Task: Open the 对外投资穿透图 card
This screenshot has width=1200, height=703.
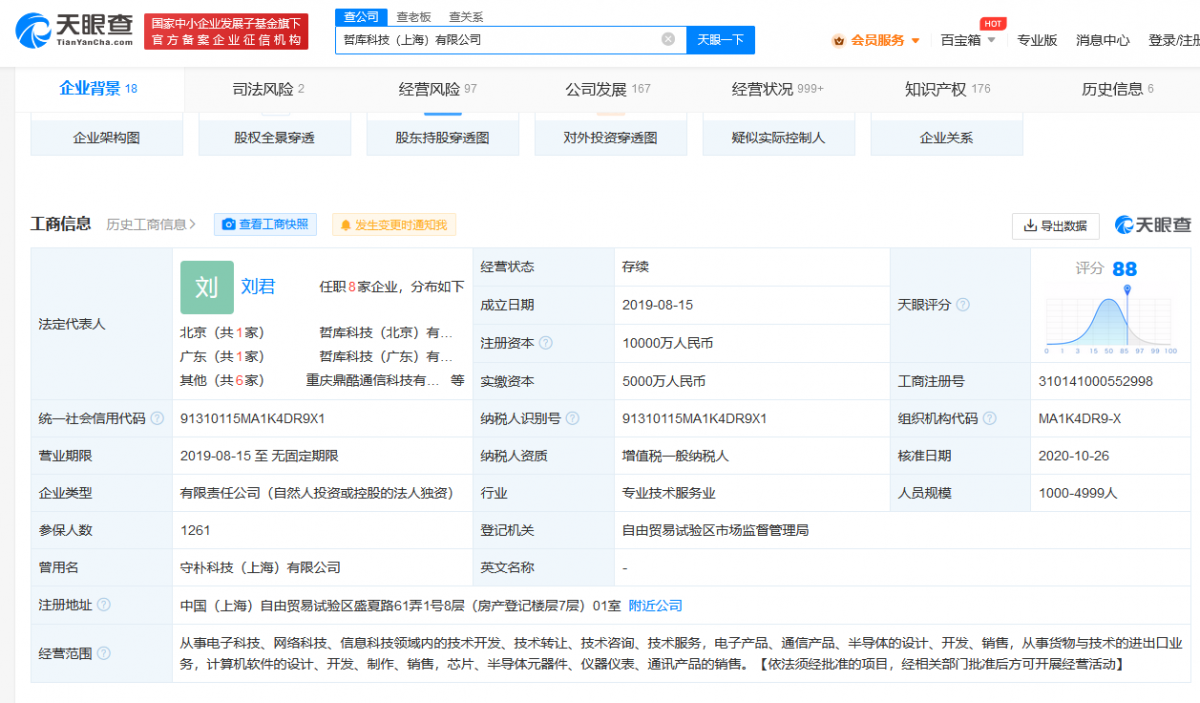Action: pos(610,137)
